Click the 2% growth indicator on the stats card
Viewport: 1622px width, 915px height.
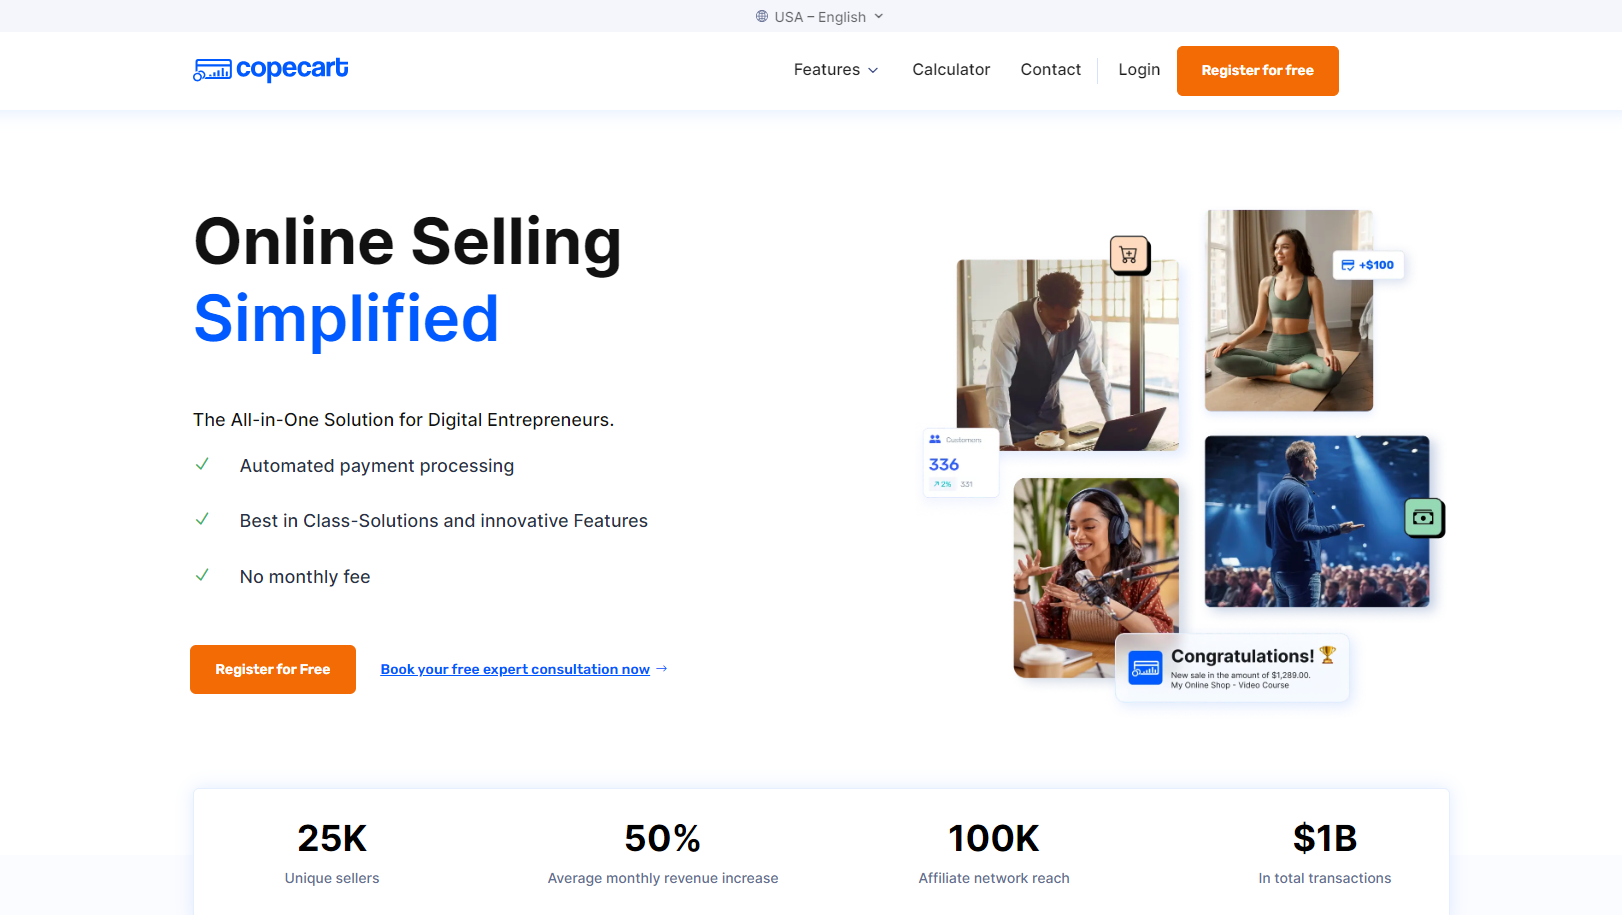(942, 482)
